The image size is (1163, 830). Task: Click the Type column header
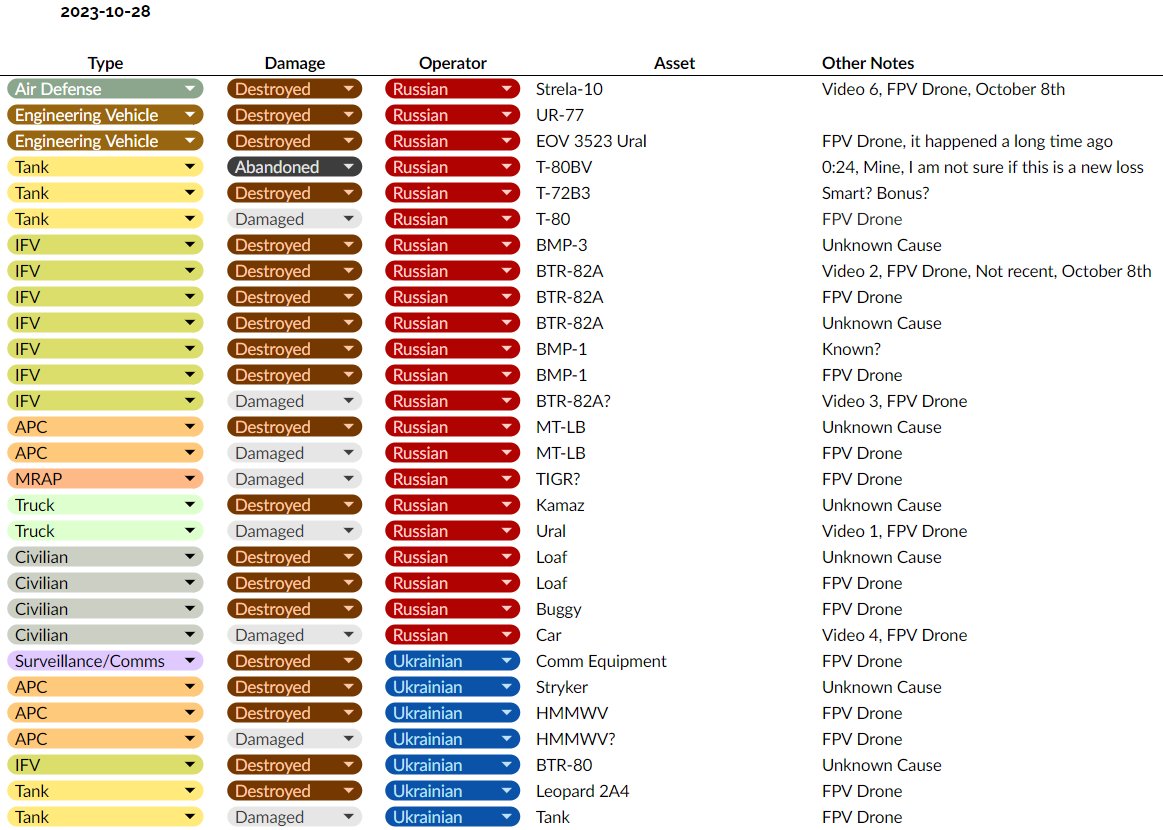point(105,63)
